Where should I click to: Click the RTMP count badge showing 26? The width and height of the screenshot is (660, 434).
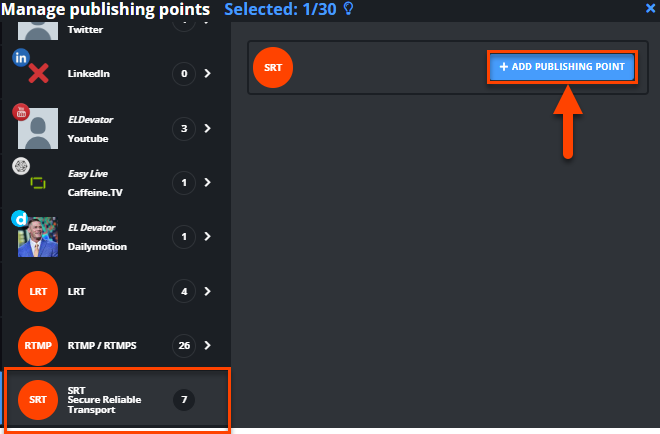(184, 346)
